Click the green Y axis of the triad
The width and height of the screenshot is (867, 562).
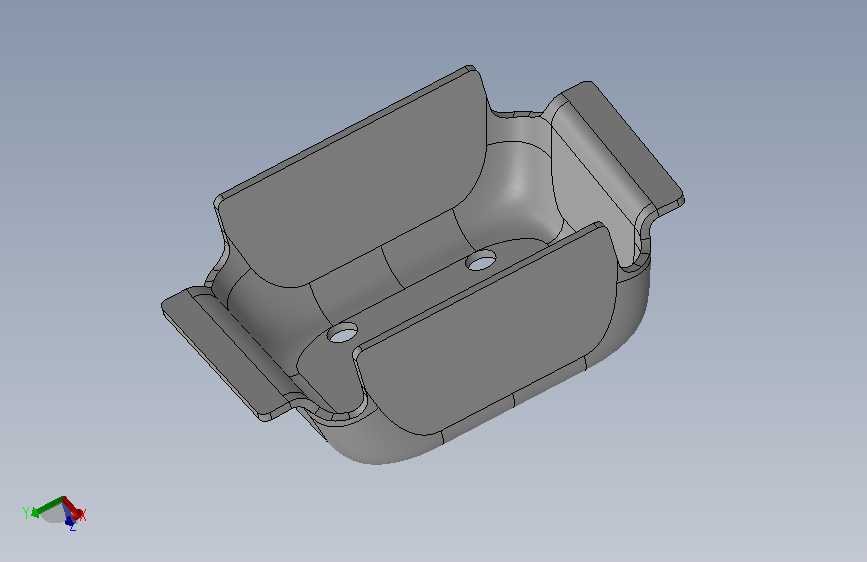coord(48,506)
